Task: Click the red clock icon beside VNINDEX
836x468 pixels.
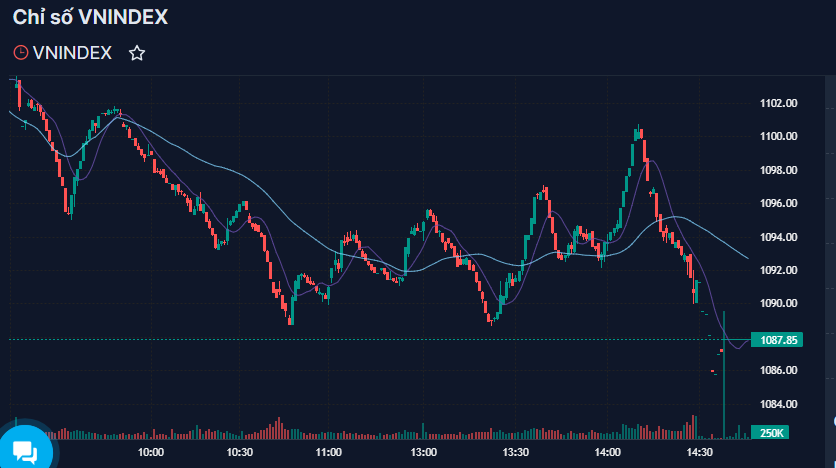Action: pos(21,53)
